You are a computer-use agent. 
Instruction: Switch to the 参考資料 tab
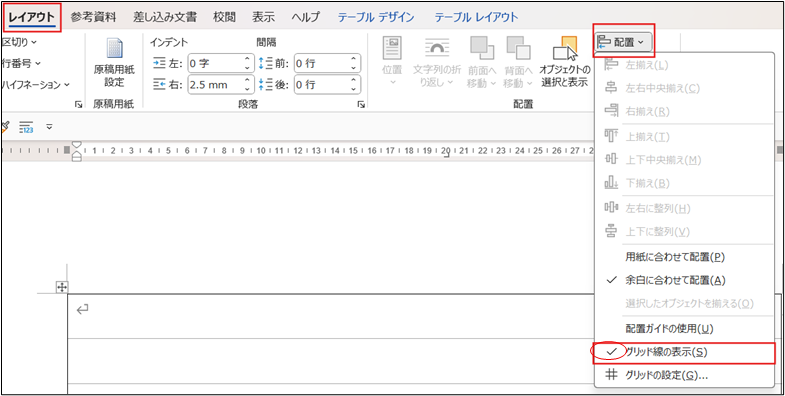(x=93, y=17)
